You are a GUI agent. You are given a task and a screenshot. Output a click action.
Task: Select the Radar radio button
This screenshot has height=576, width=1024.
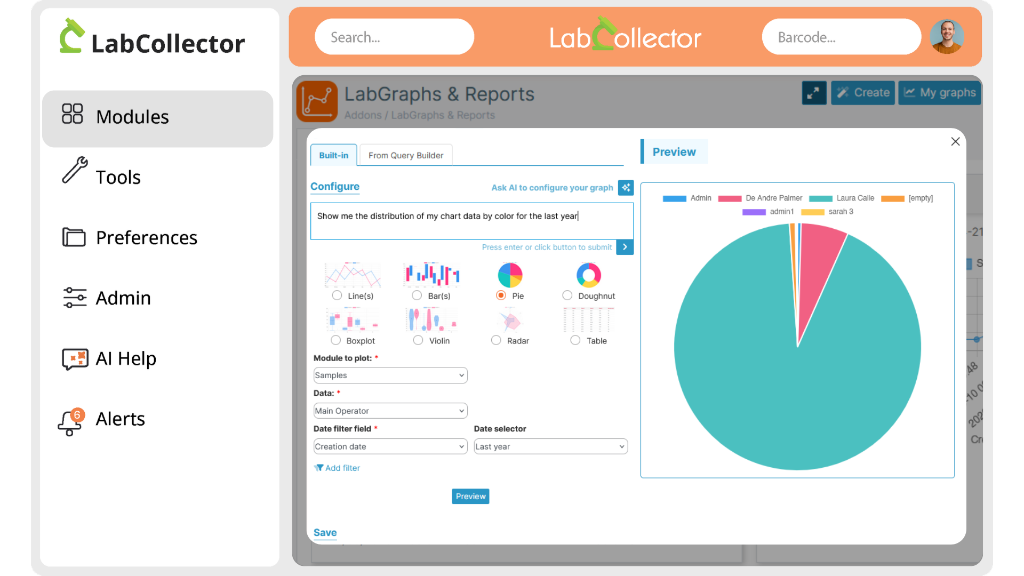[496, 340]
